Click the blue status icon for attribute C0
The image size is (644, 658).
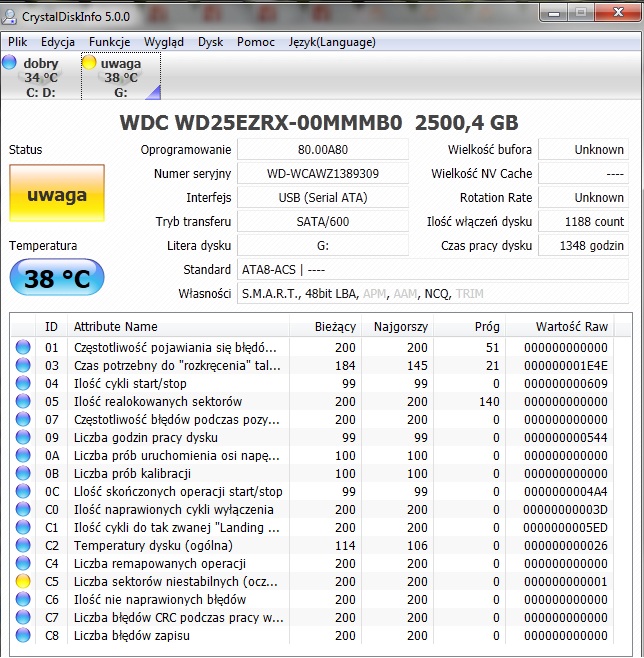23,509
